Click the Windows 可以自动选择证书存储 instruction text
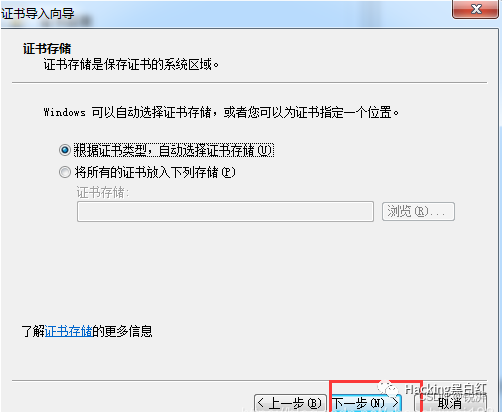This screenshot has width=502, height=412. 221,112
